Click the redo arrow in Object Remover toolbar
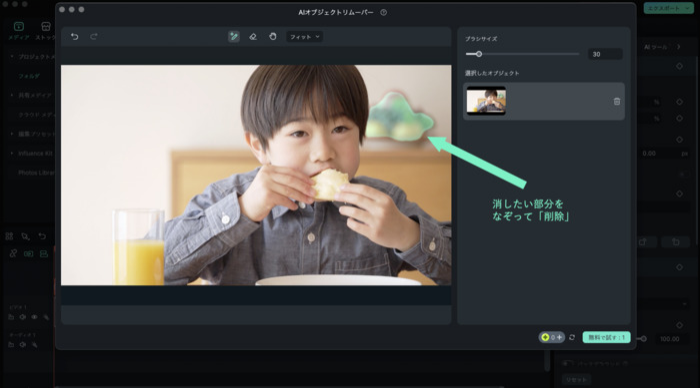The height and width of the screenshot is (388, 700). (94, 37)
